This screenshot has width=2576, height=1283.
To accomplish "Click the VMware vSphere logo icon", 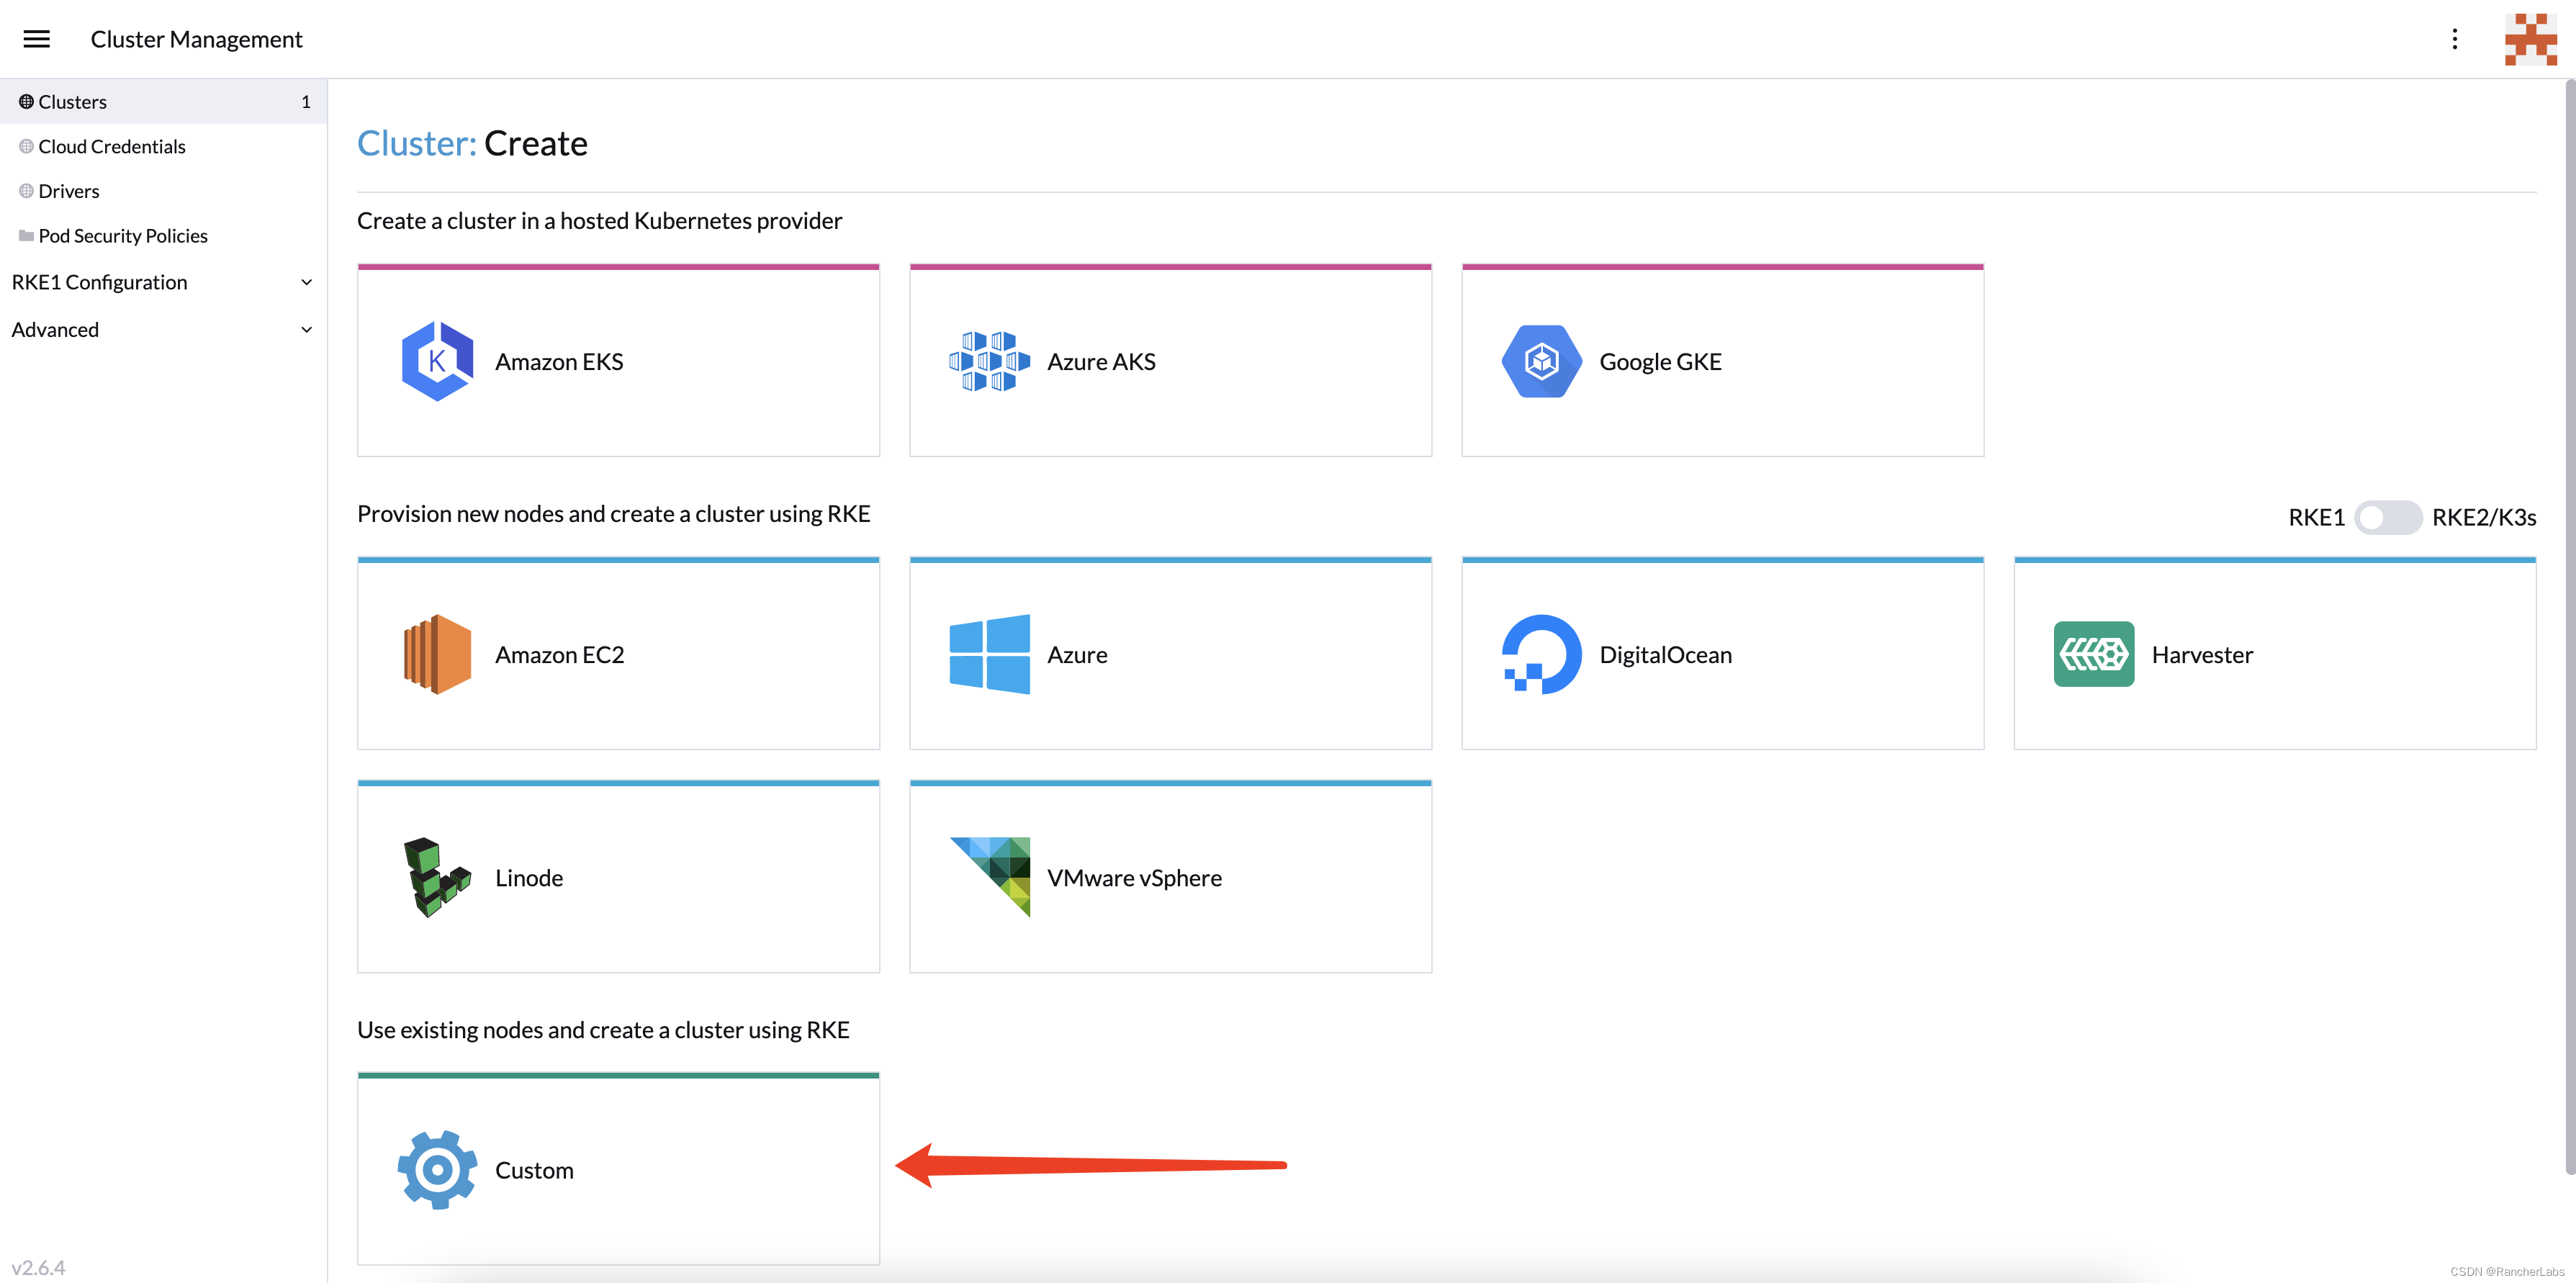I will (989, 877).
